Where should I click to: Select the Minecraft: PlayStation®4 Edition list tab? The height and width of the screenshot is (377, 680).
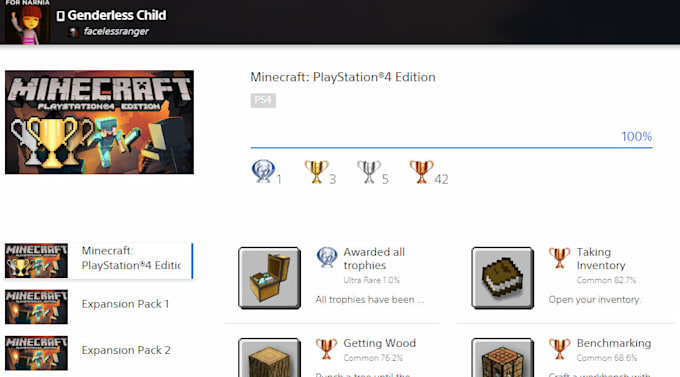tap(99, 261)
